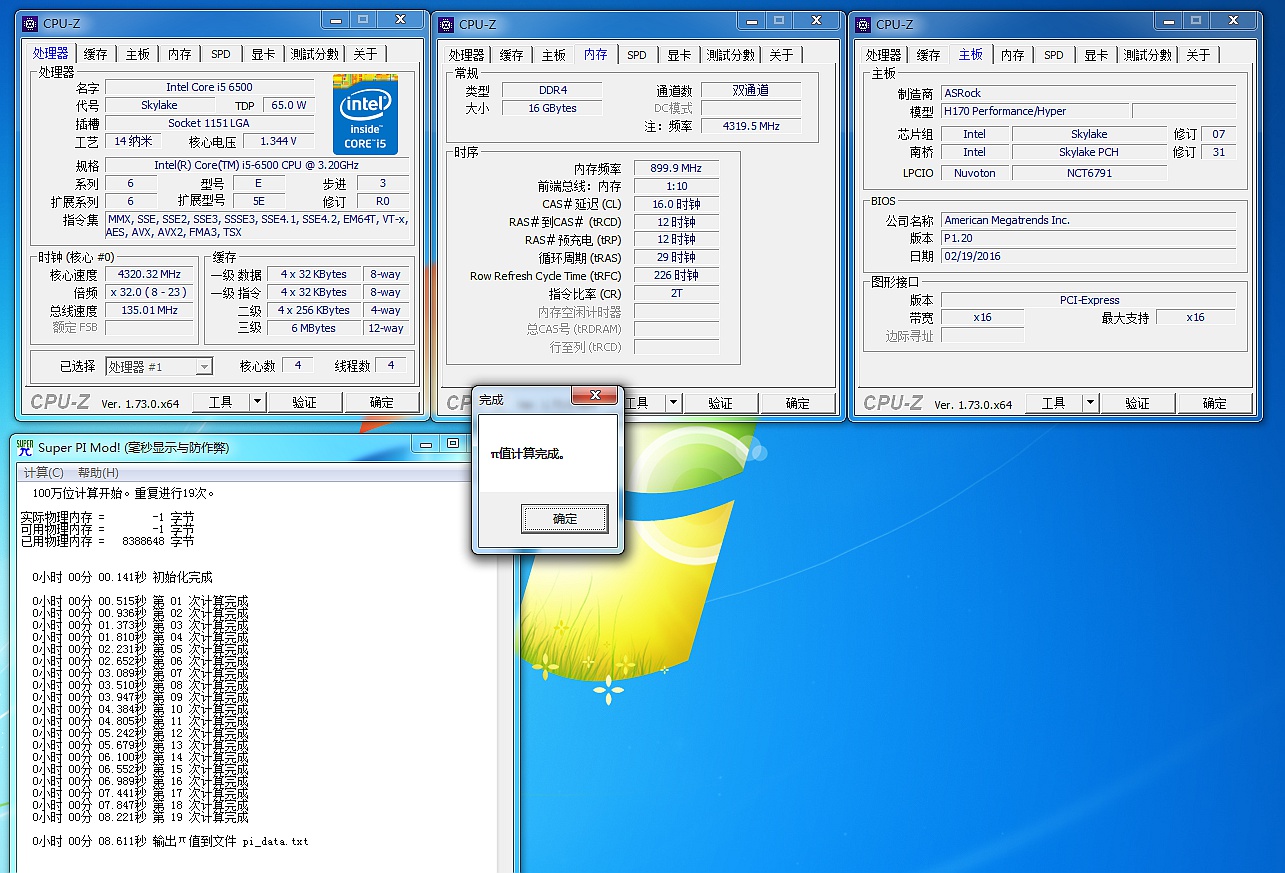
Task: Click the model field H170 Performance/Hyper
Action: click(1035, 112)
